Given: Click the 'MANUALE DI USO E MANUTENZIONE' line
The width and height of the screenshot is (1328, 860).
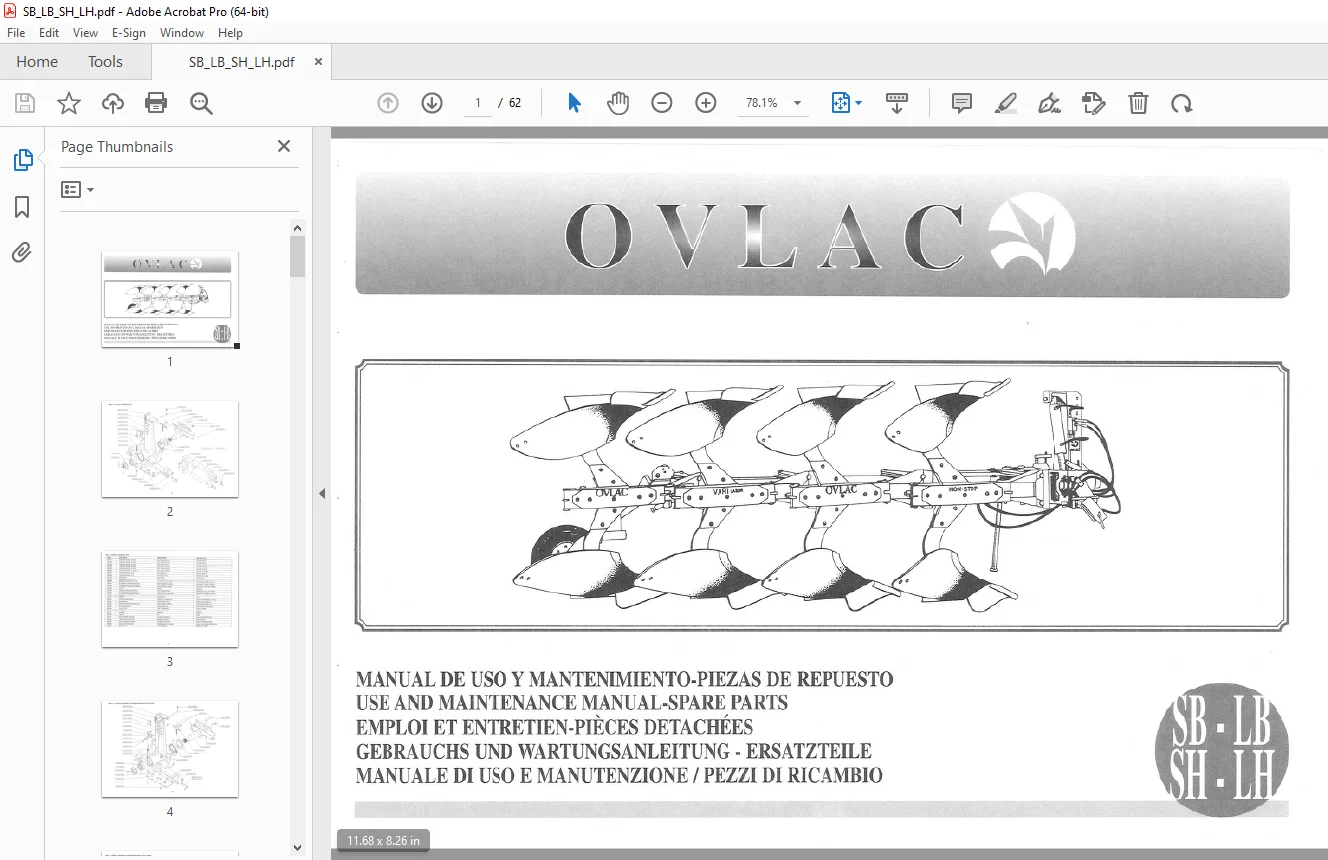Looking at the screenshot, I should 619,775.
